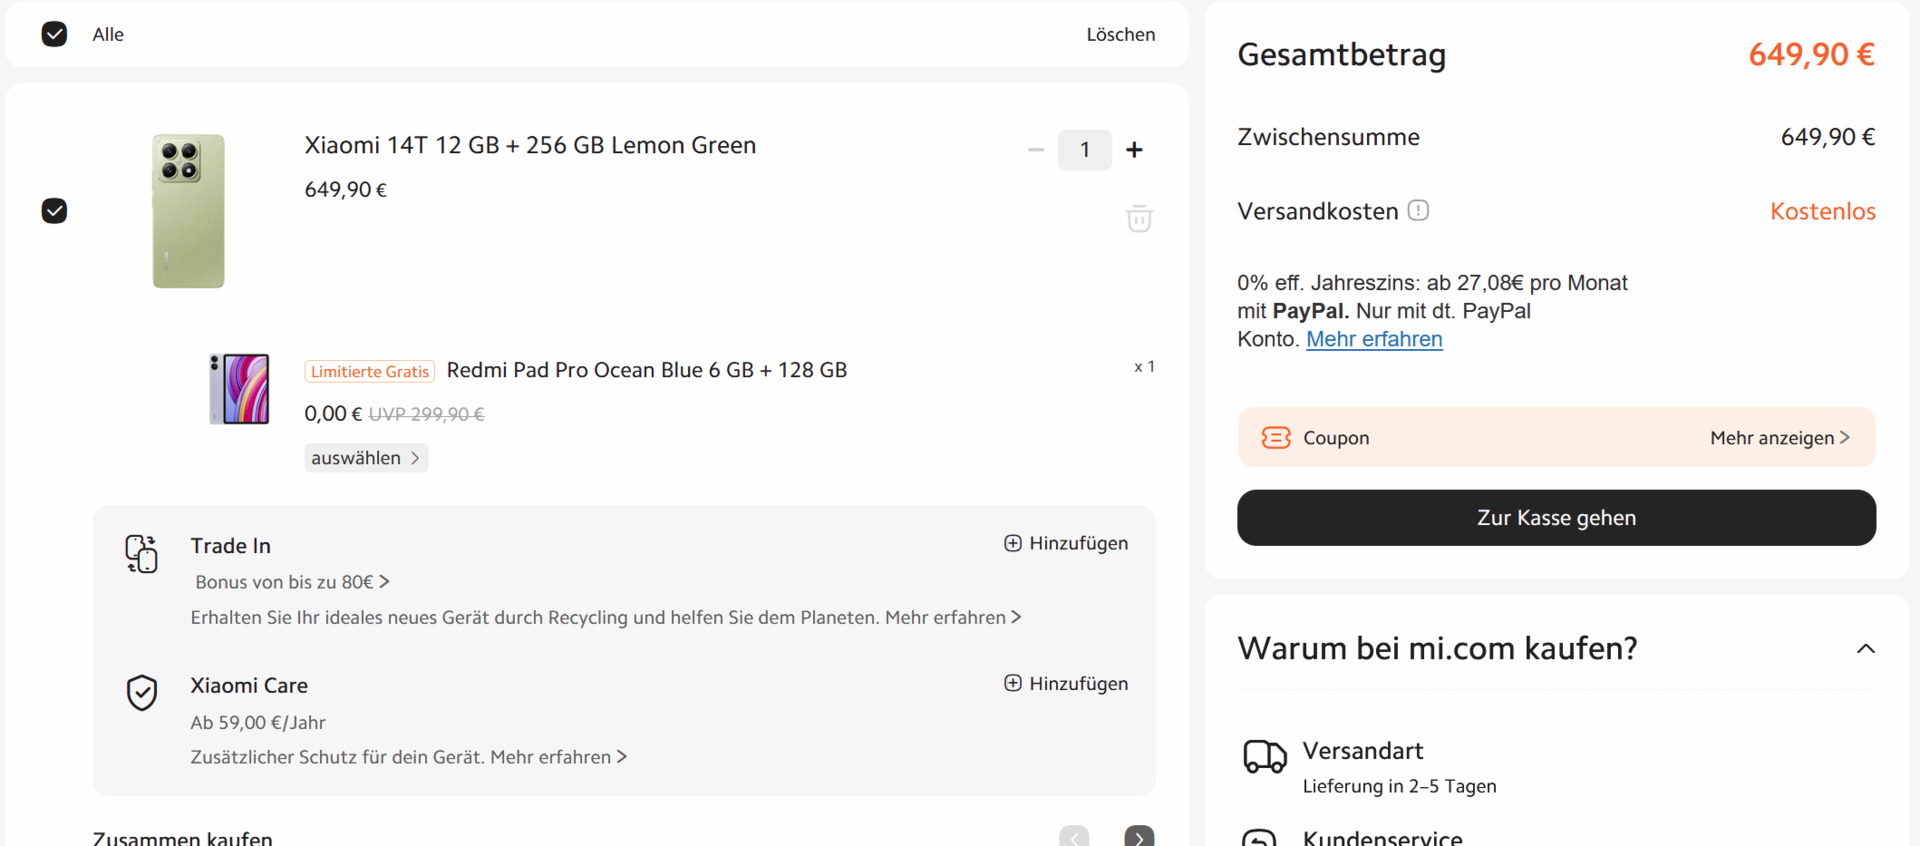Click the Trade In device swap icon
This screenshot has height=846, width=1920.
142,553
